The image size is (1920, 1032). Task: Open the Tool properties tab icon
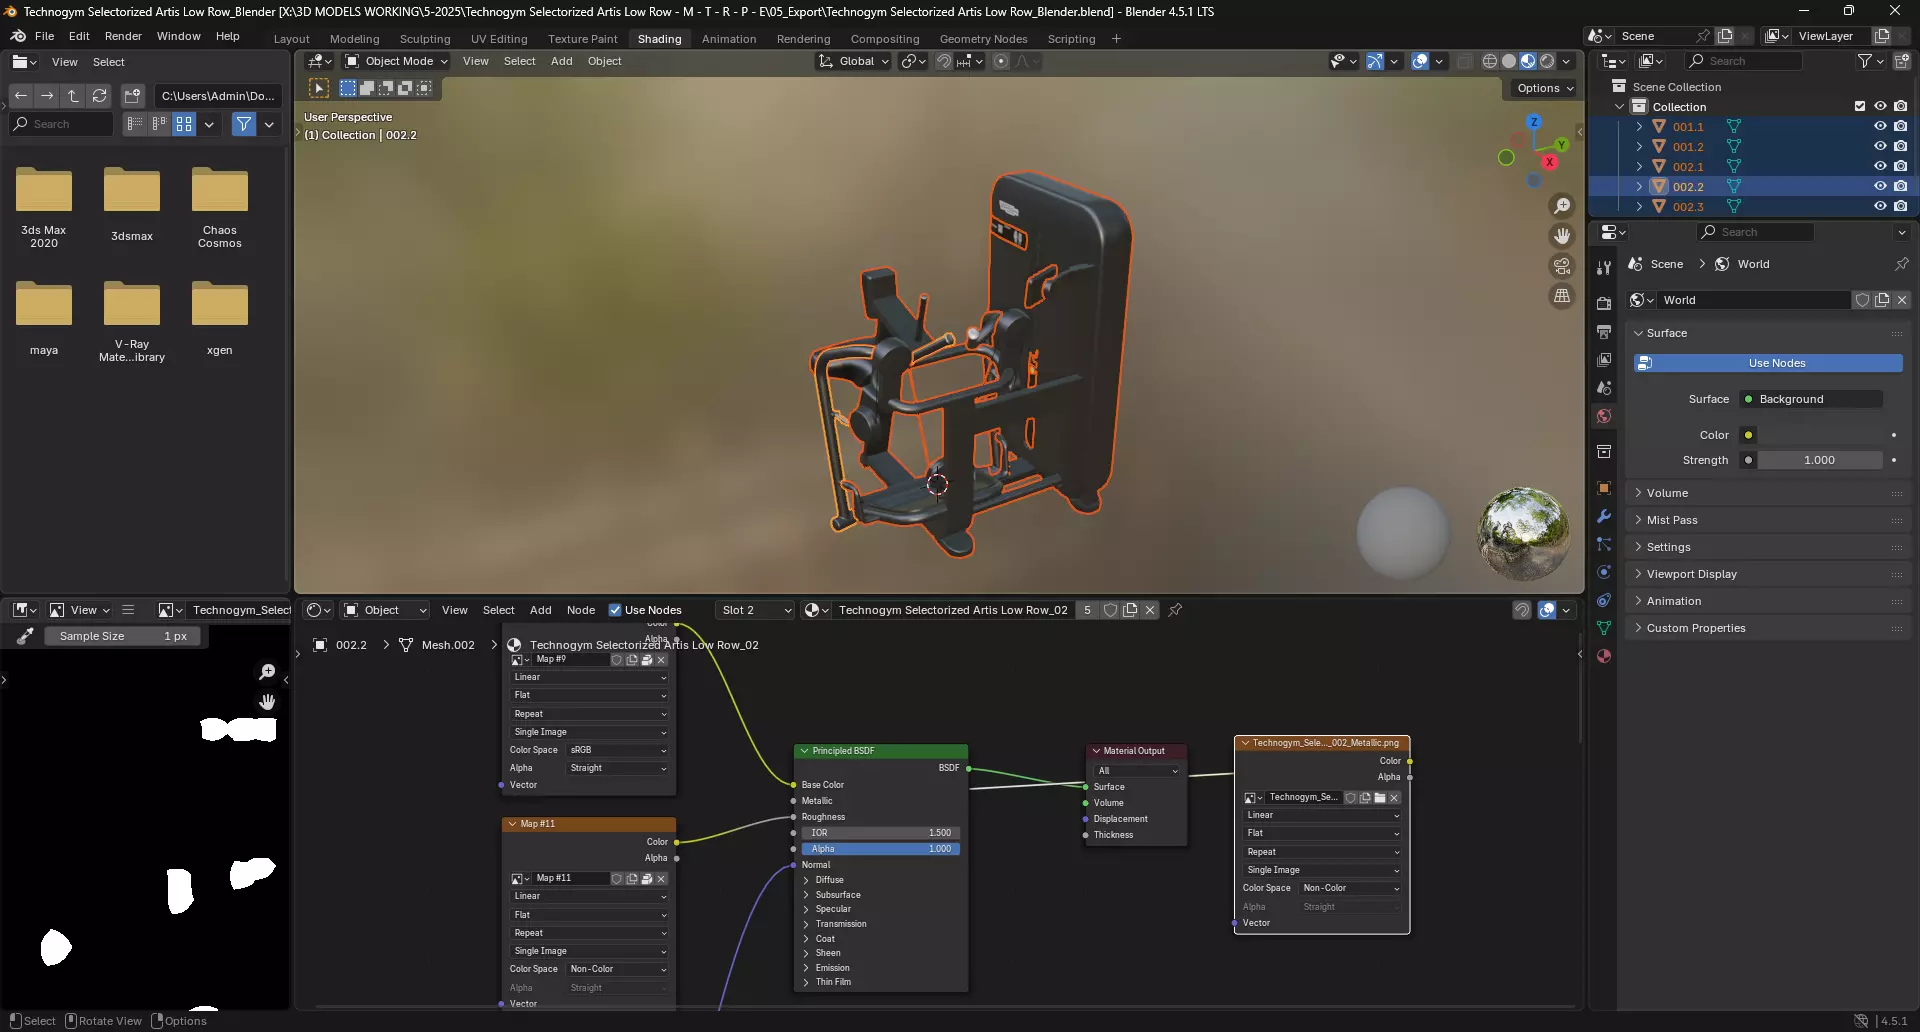[x=1604, y=268]
